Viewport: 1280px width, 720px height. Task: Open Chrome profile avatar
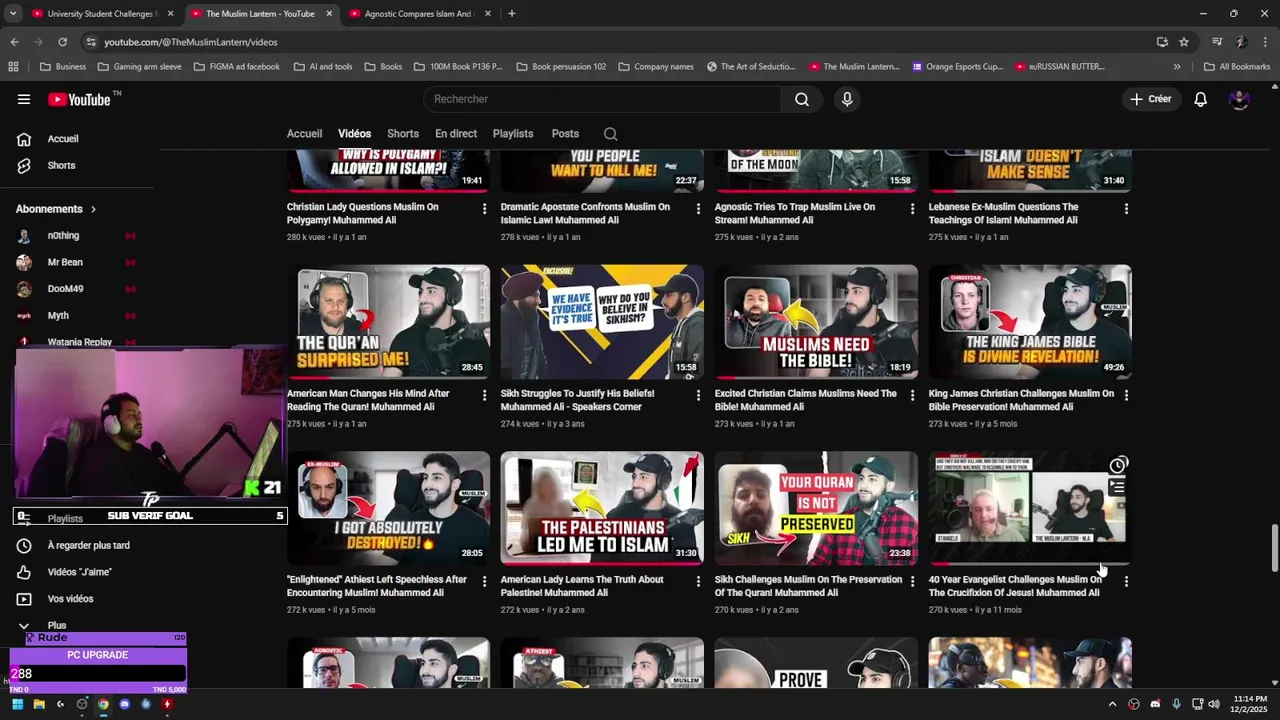pos(1241,42)
